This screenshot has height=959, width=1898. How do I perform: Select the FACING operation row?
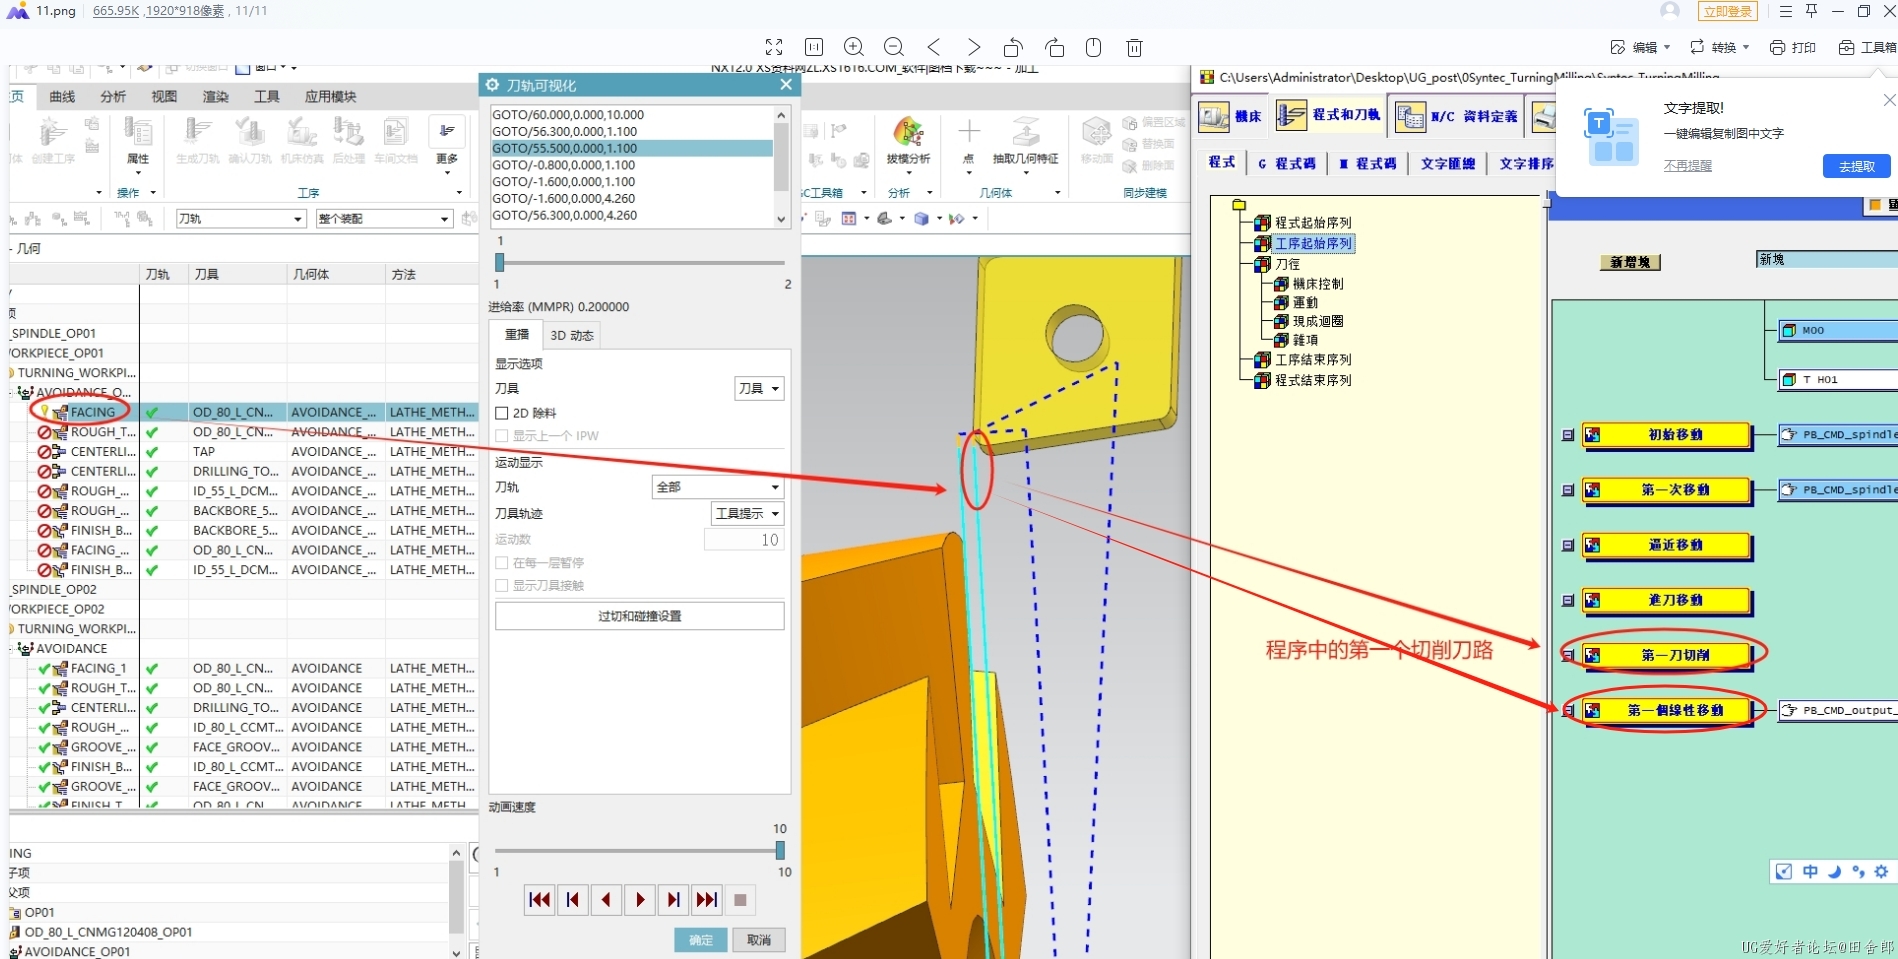click(x=243, y=412)
